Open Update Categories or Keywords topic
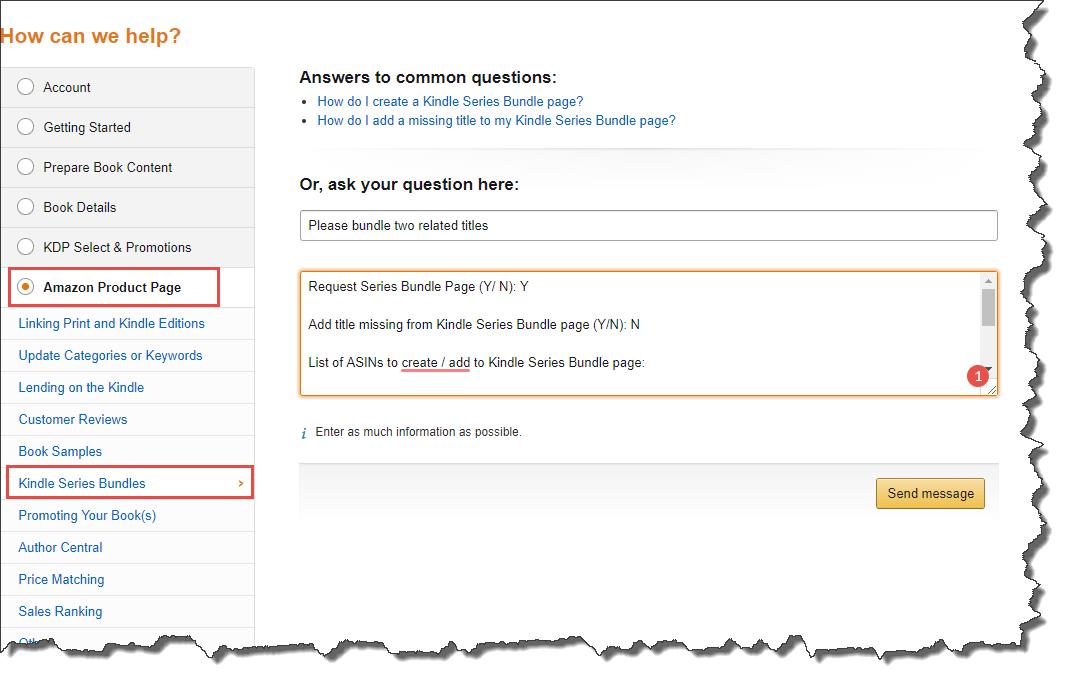The height and width of the screenshot is (680, 1068). (x=110, y=356)
